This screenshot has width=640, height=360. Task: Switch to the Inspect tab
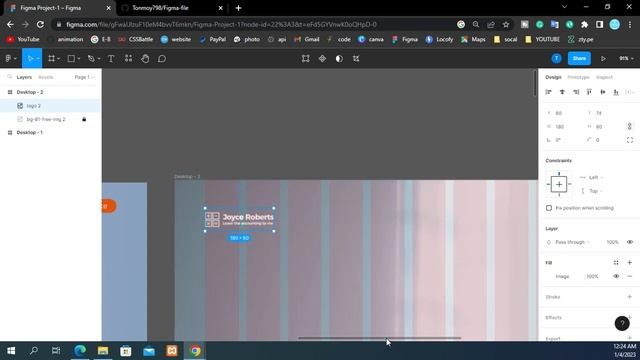click(604, 77)
